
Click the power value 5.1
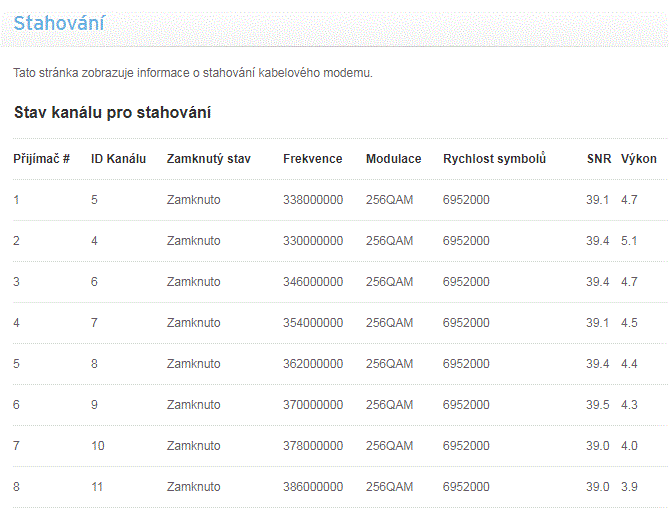[x=629, y=241]
